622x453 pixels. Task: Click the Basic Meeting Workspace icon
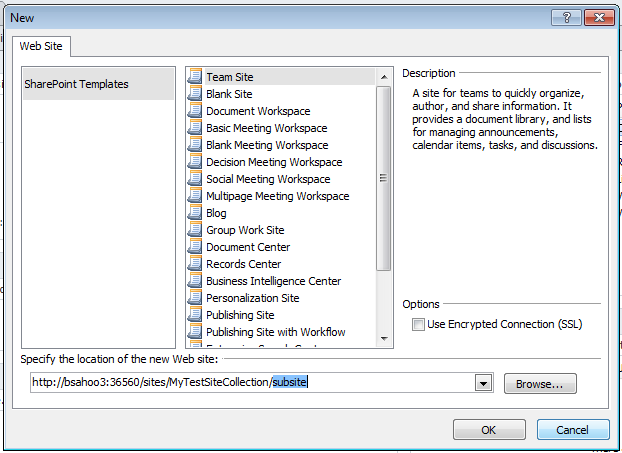pyautogui.click(x=195, y=127)
